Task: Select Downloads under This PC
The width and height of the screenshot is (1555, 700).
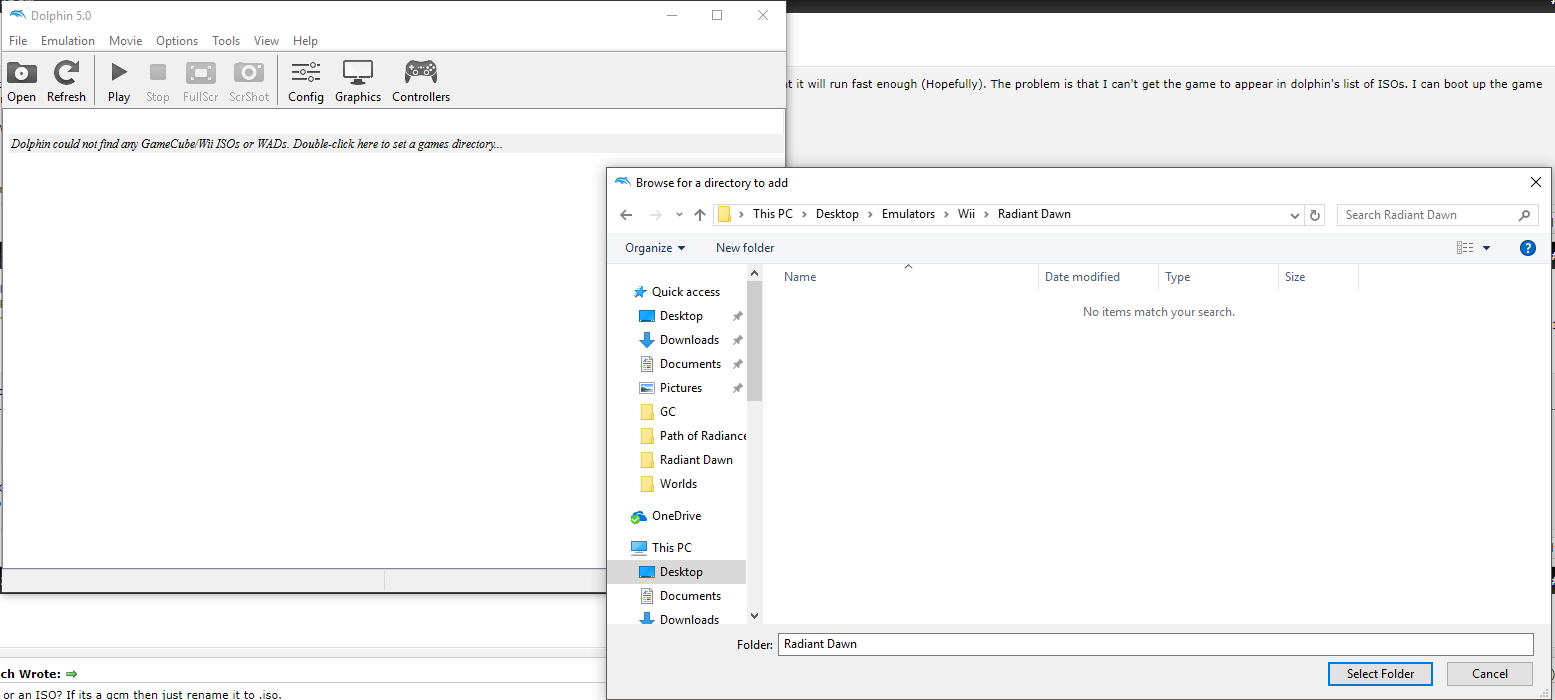Action: tap(689, 620)
